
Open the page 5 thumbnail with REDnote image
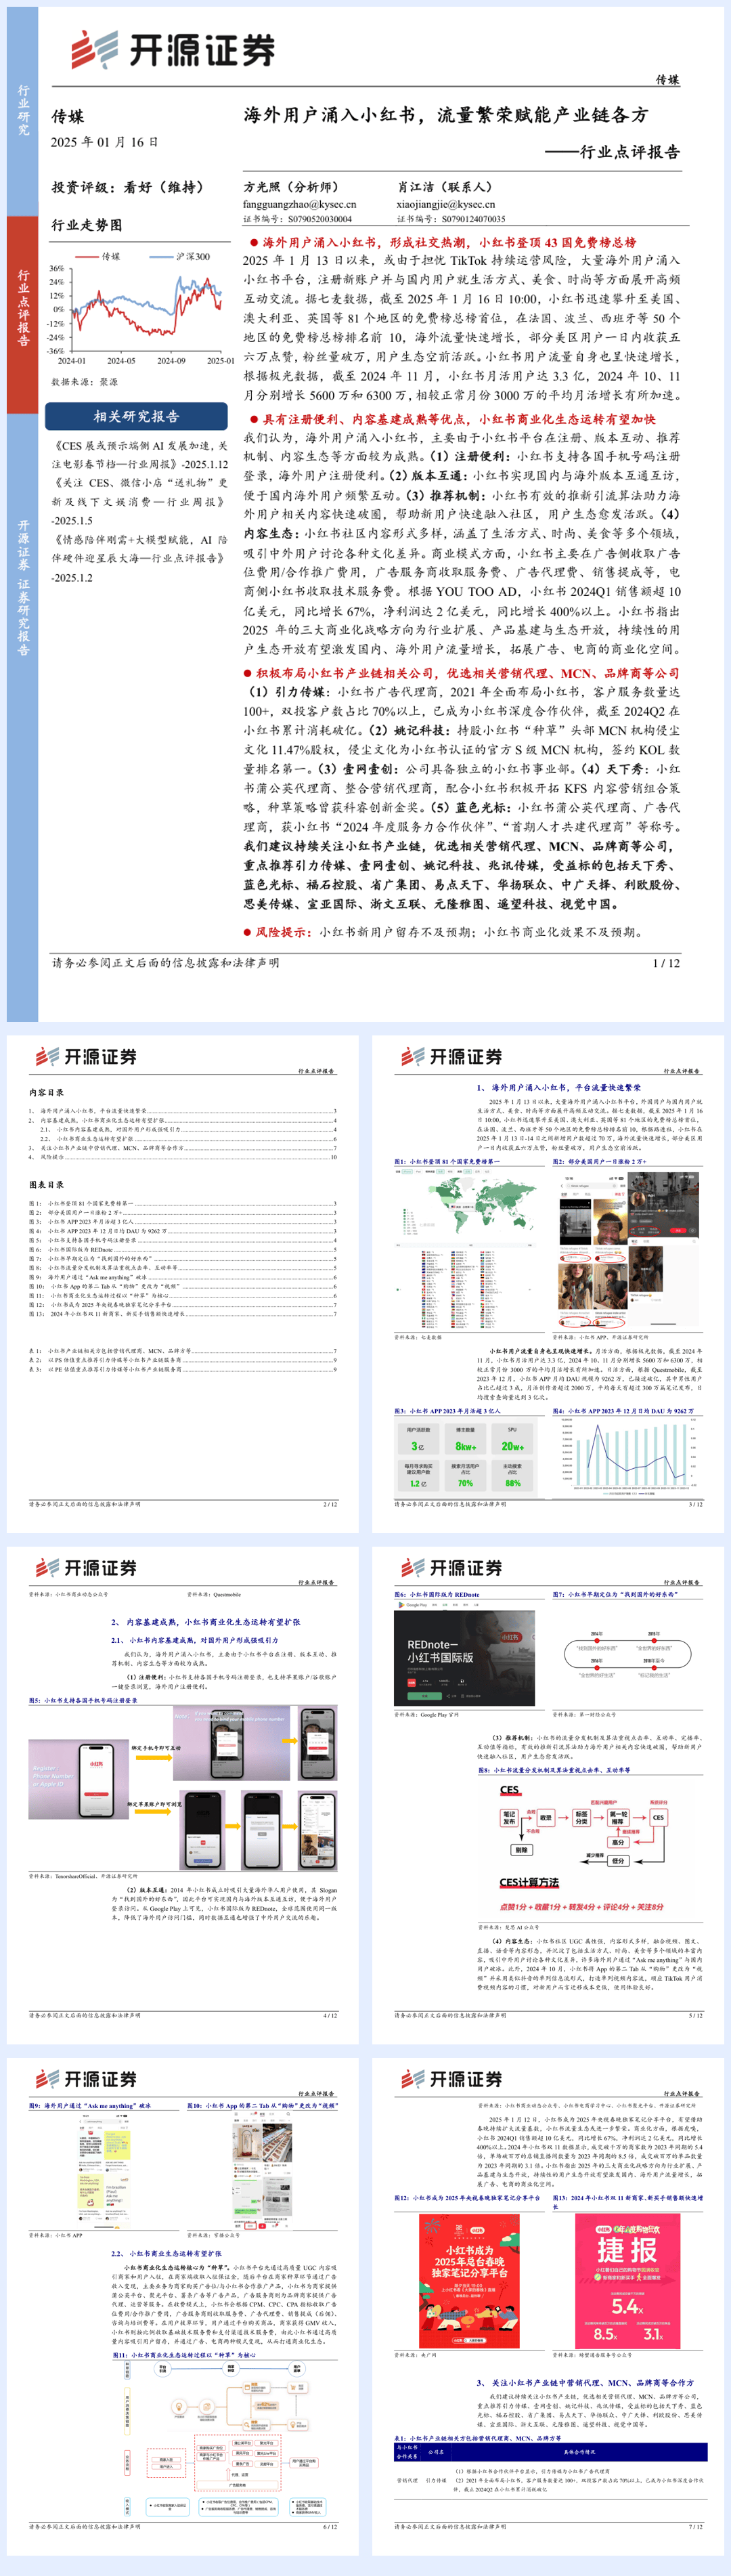548,1794
